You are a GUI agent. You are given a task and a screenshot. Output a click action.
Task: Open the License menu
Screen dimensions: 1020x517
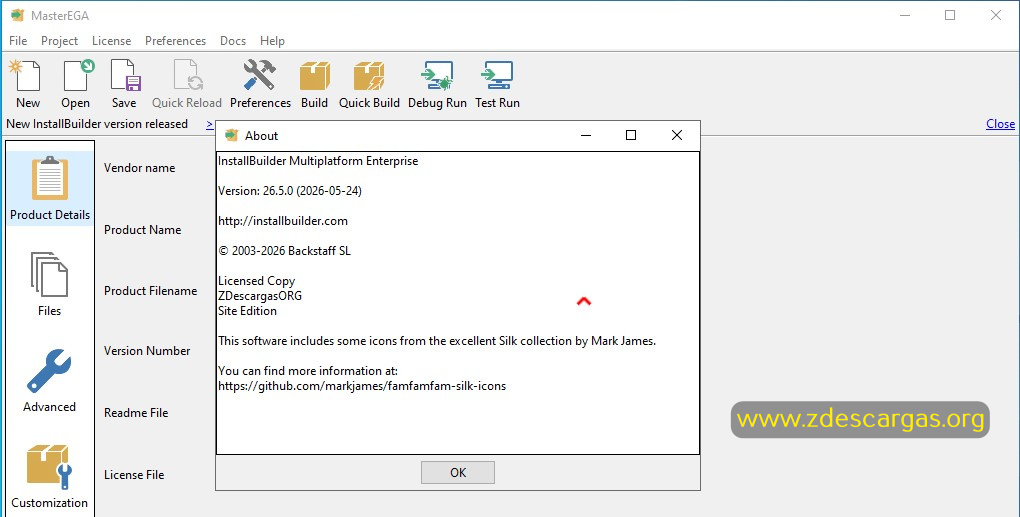111,40
